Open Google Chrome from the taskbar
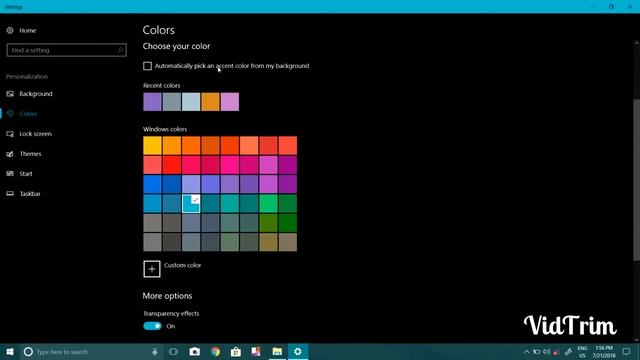The image size is (640, 360). [216, 351]
